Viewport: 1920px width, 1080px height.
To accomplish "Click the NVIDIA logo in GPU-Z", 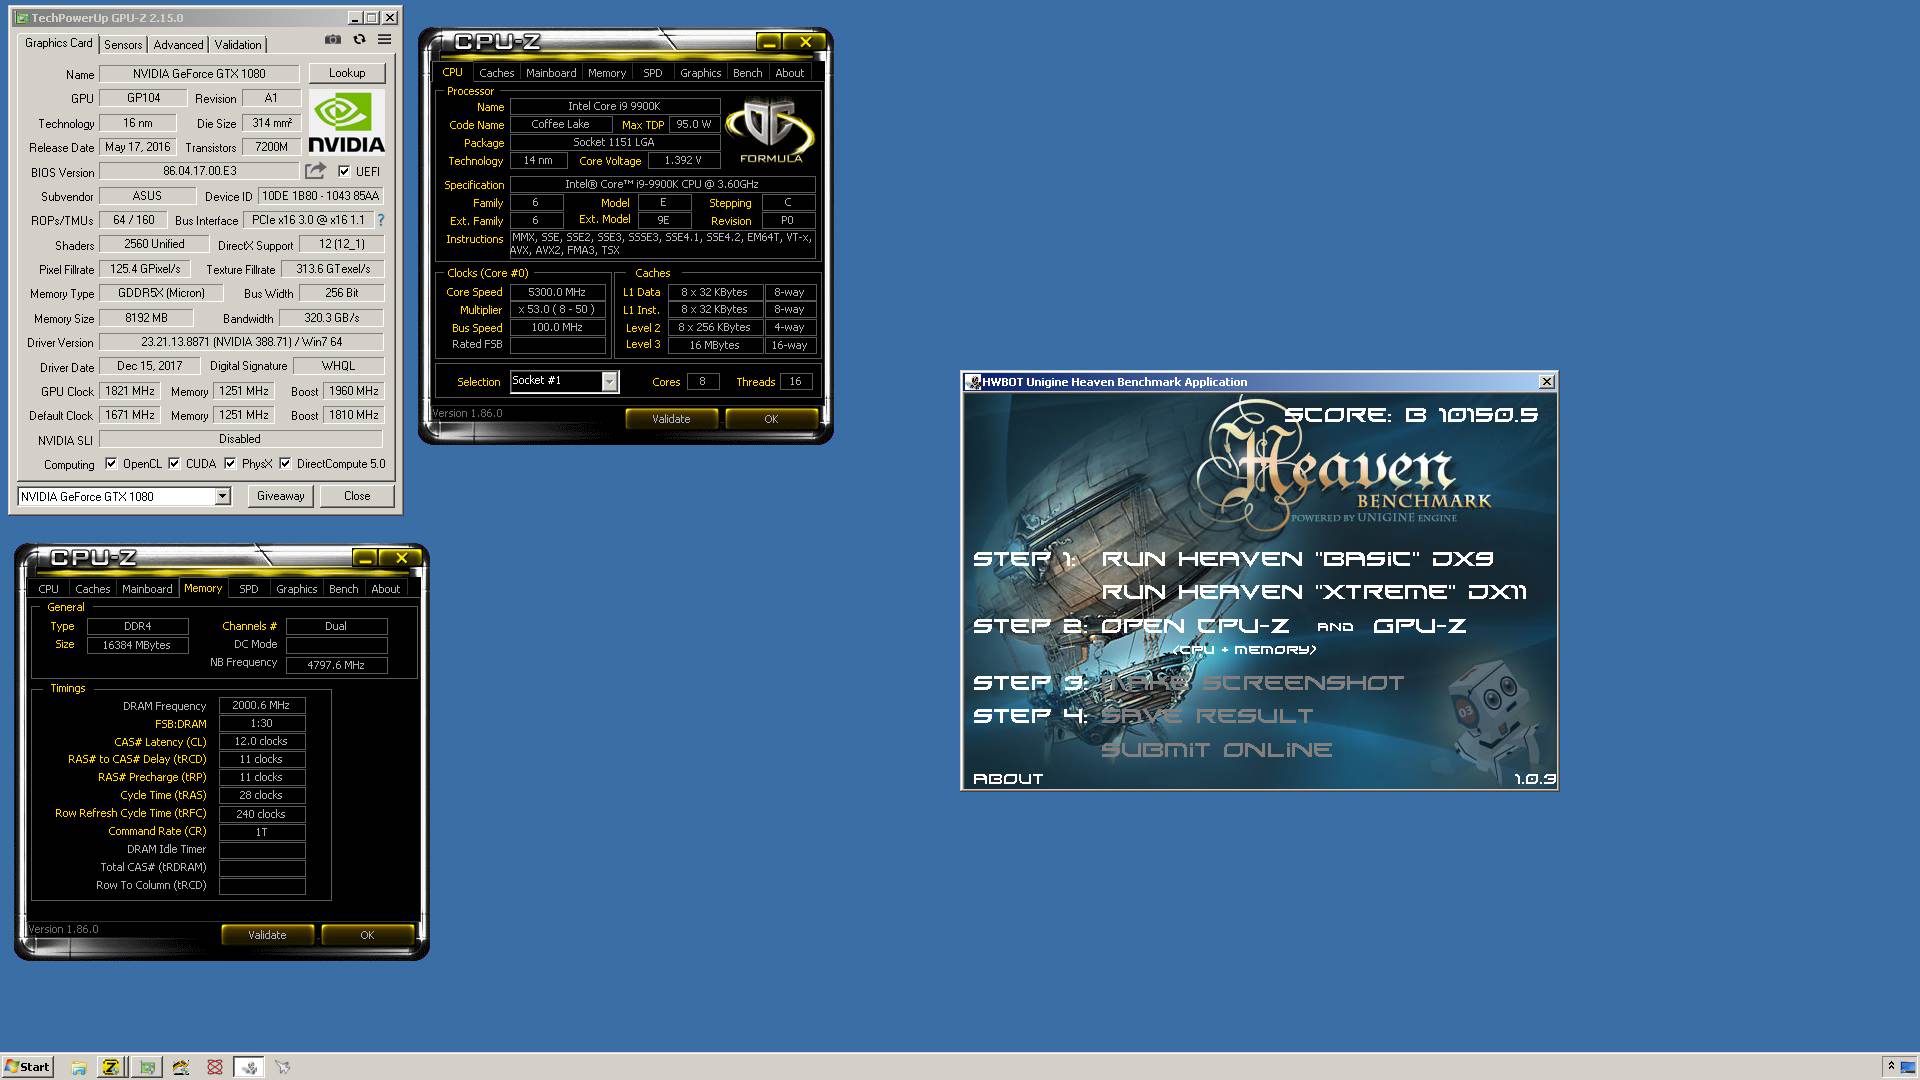I will click(346, 122).
